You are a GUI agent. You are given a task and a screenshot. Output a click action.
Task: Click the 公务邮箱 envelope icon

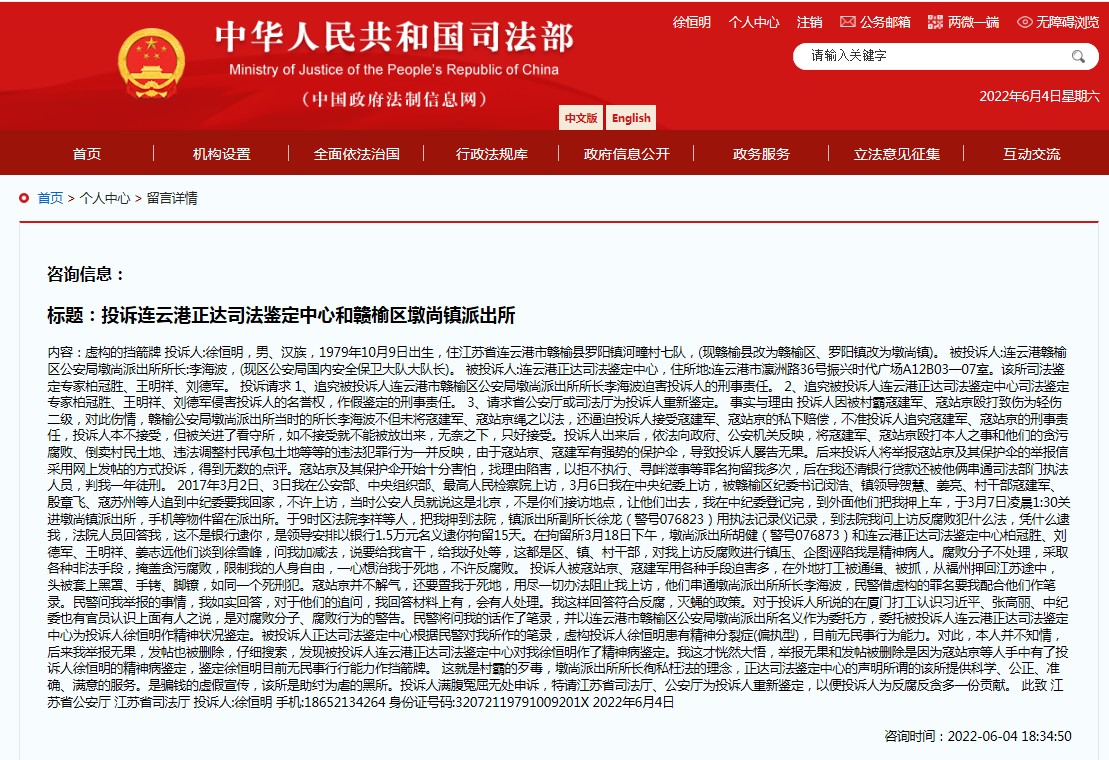coord(847,21)
